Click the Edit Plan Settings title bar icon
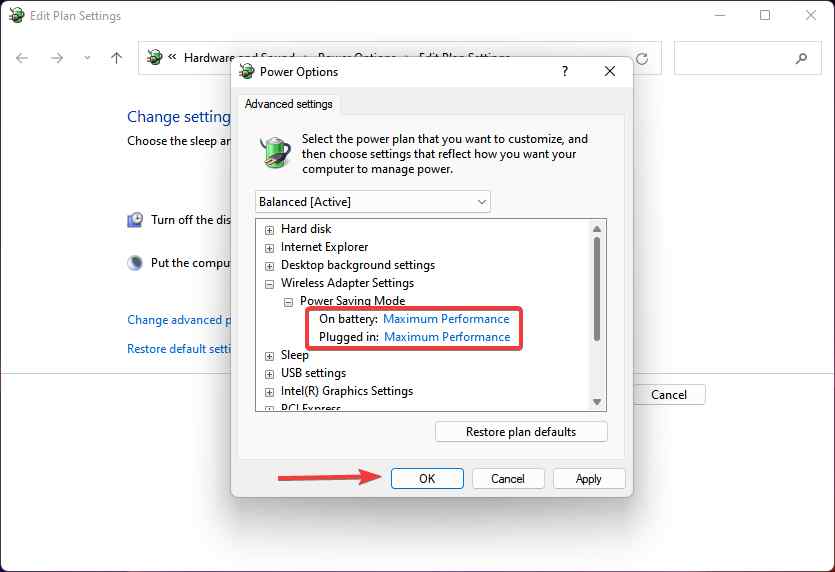This screenshot has width=835, height=572. point(17,15)
